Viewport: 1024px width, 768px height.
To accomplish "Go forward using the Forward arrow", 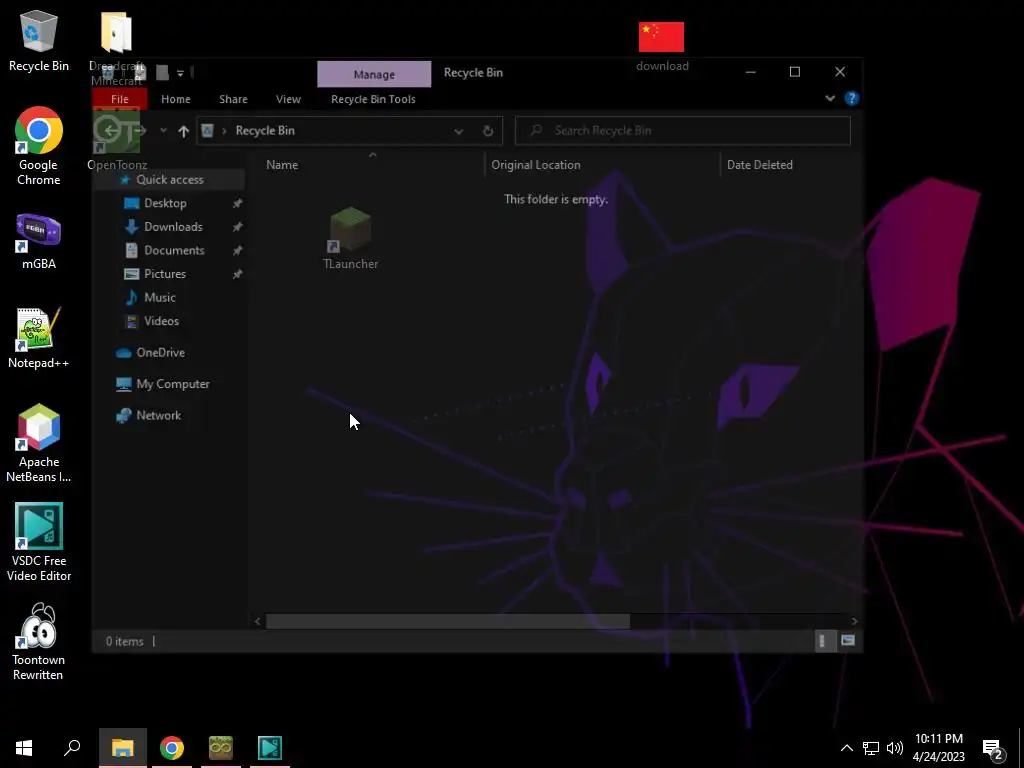I will pos(140,131).
